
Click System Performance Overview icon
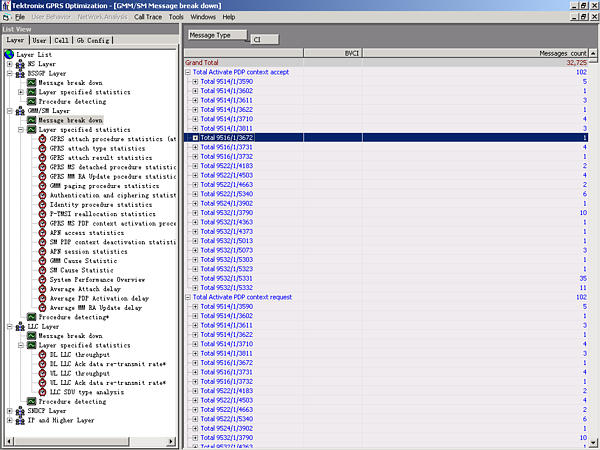click(42, 280)
